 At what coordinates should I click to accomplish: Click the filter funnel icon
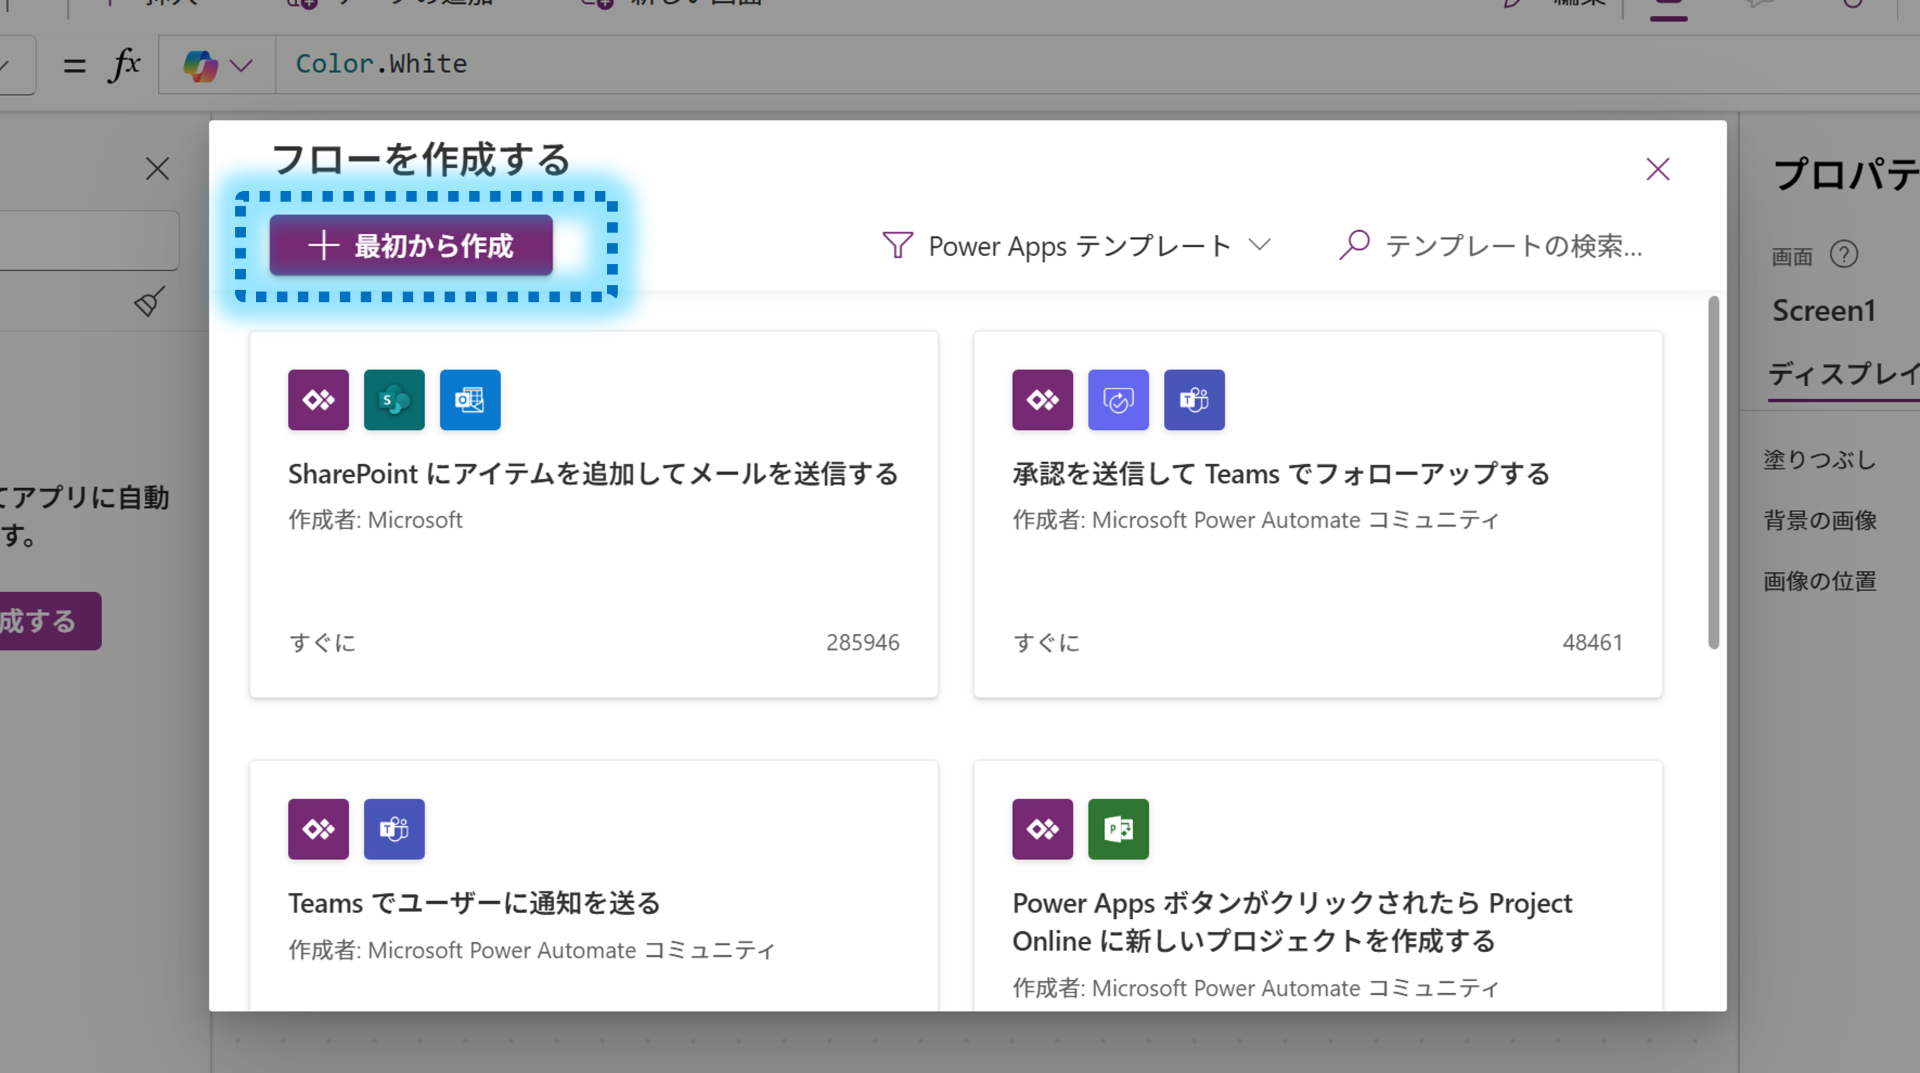(897, 246)
